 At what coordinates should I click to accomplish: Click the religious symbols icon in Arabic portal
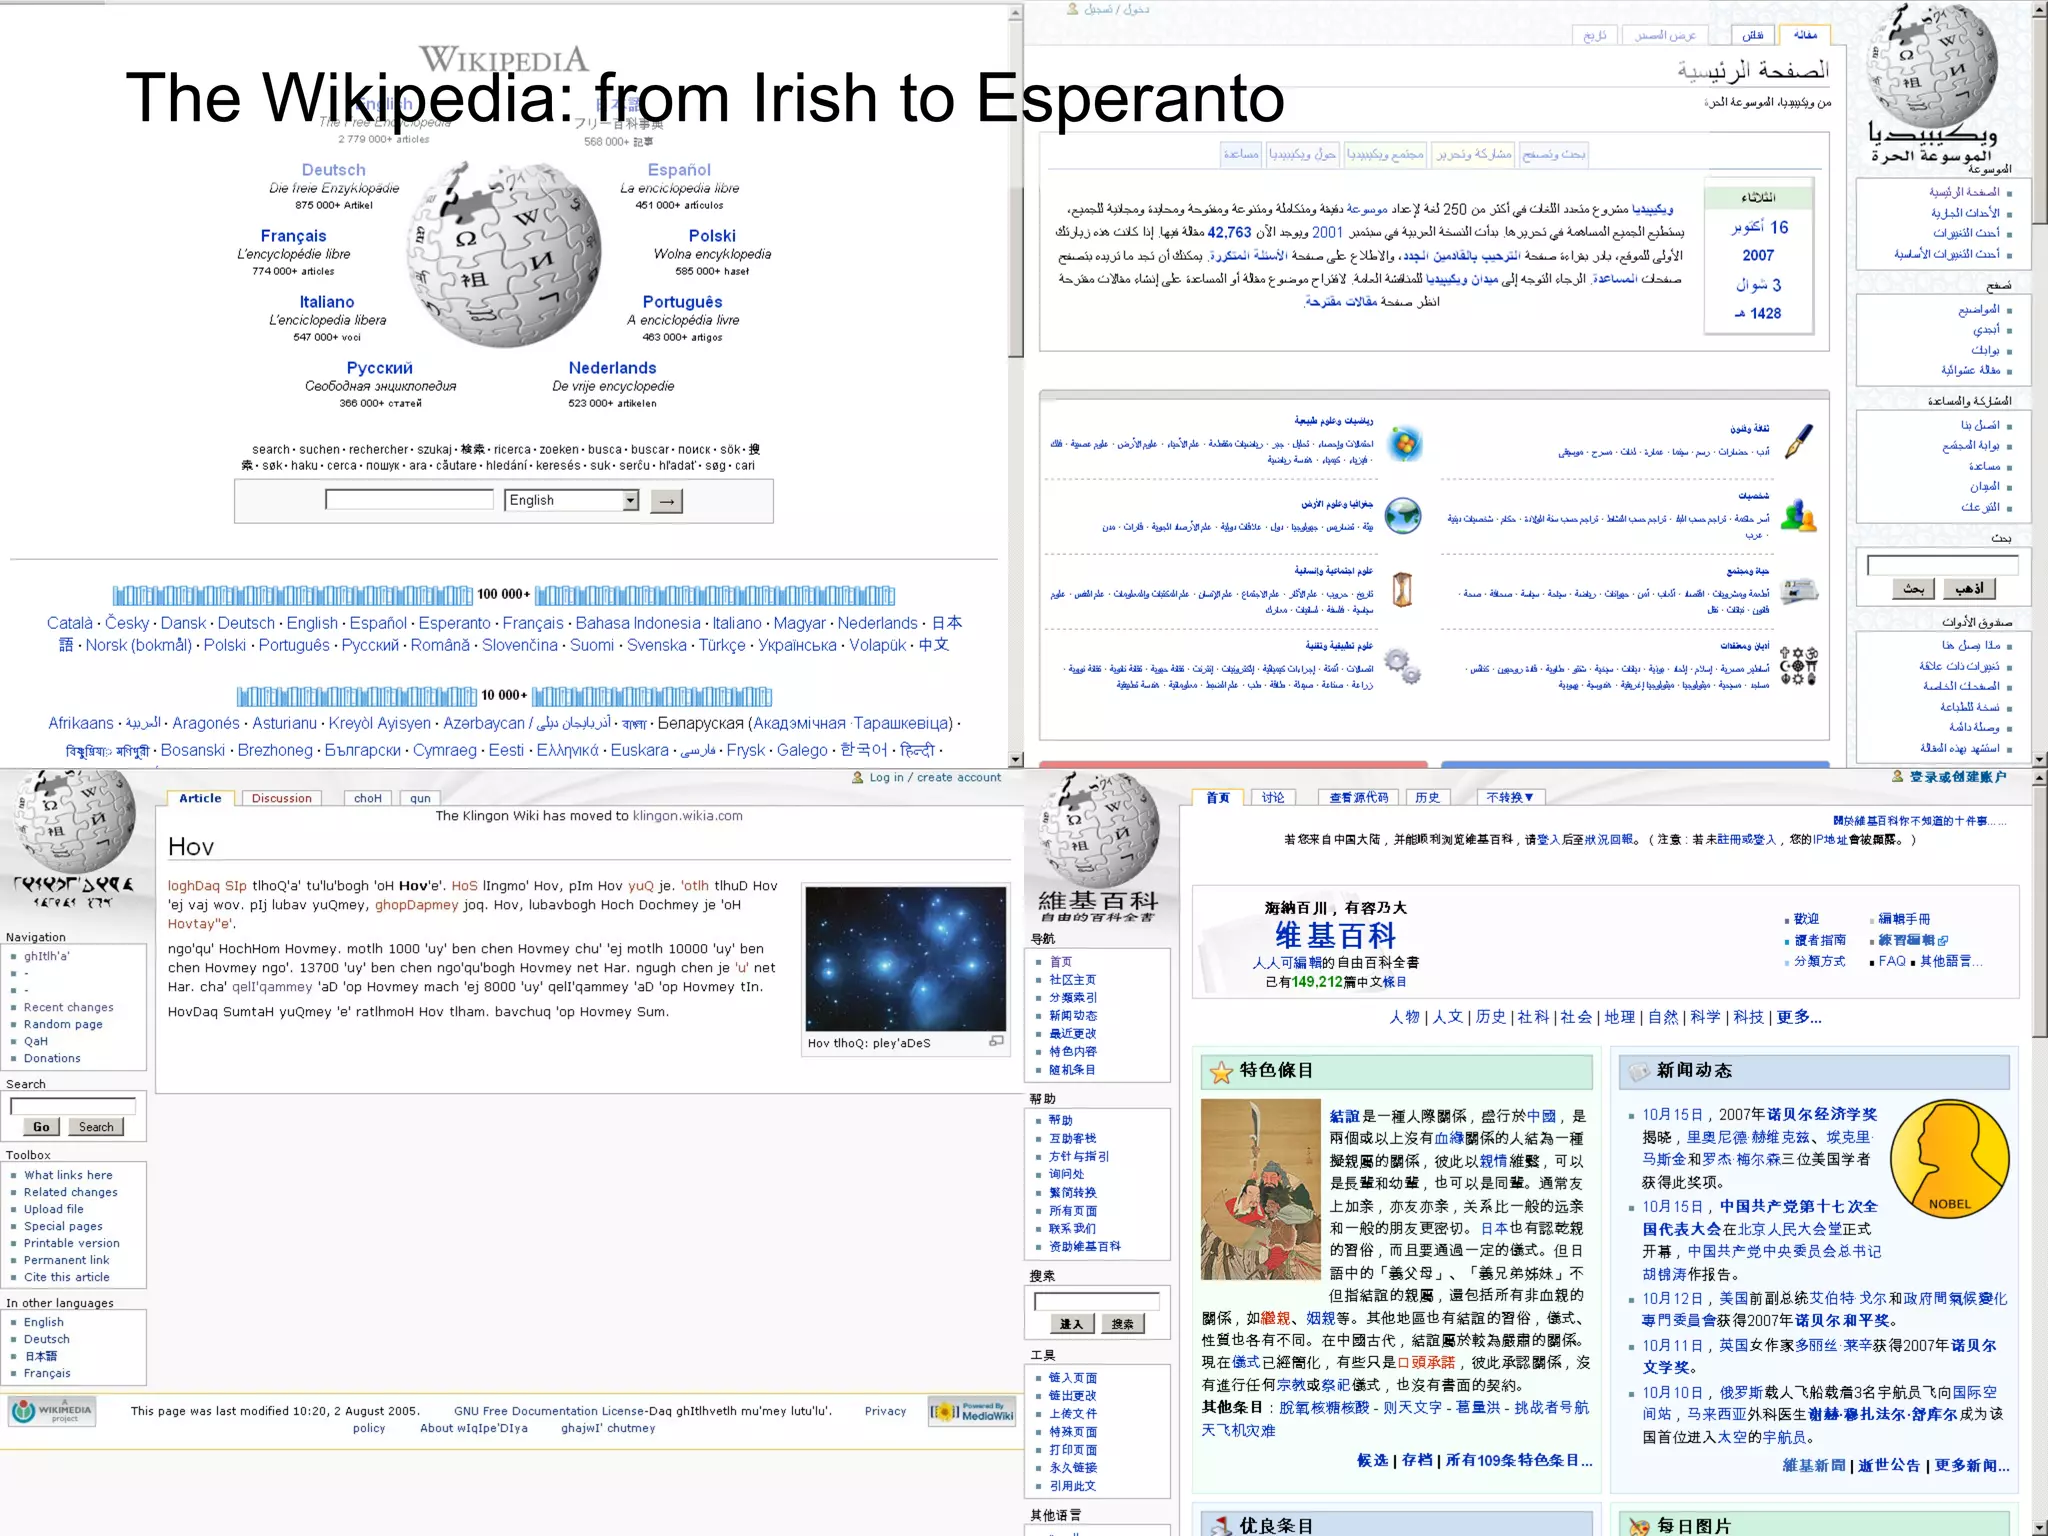pos(1798,665)
